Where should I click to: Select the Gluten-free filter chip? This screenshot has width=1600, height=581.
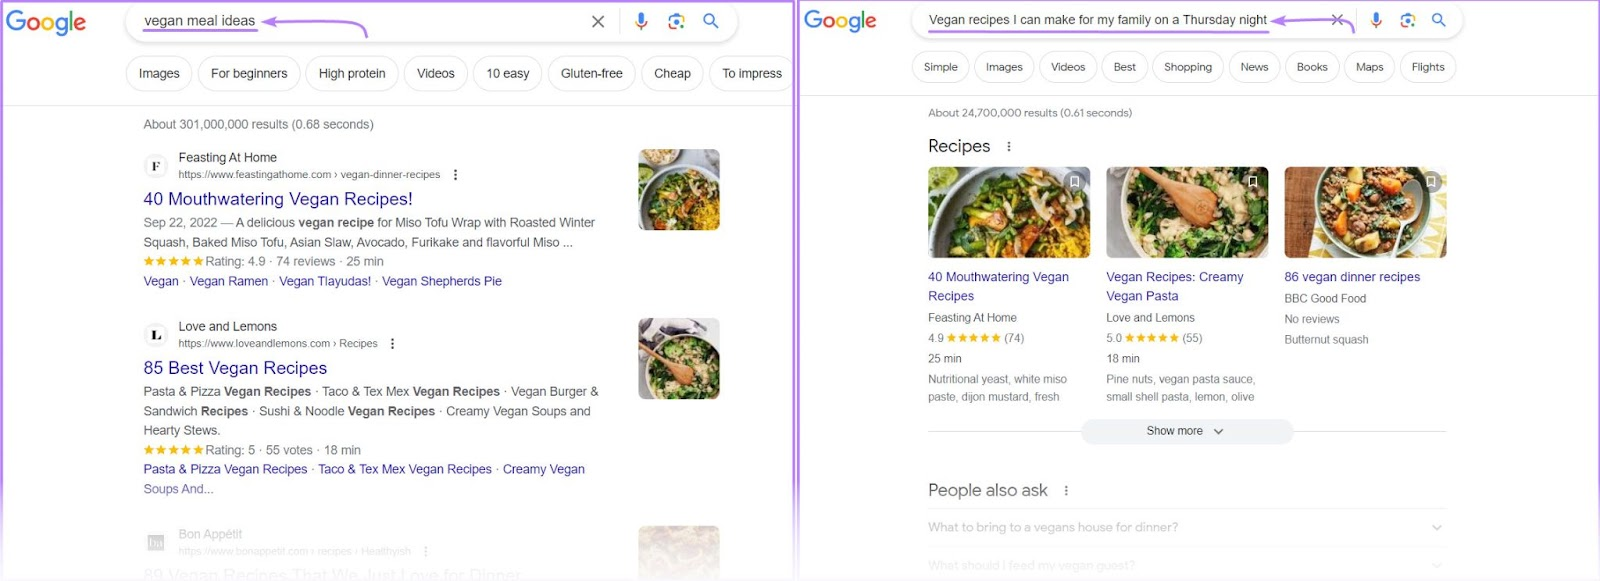591,73
